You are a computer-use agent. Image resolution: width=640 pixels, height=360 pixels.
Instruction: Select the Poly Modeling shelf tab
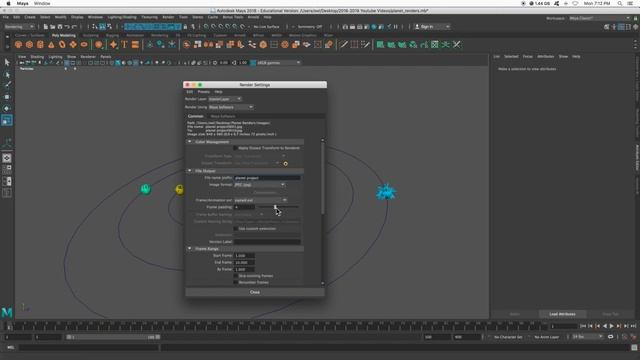point(64,36)
